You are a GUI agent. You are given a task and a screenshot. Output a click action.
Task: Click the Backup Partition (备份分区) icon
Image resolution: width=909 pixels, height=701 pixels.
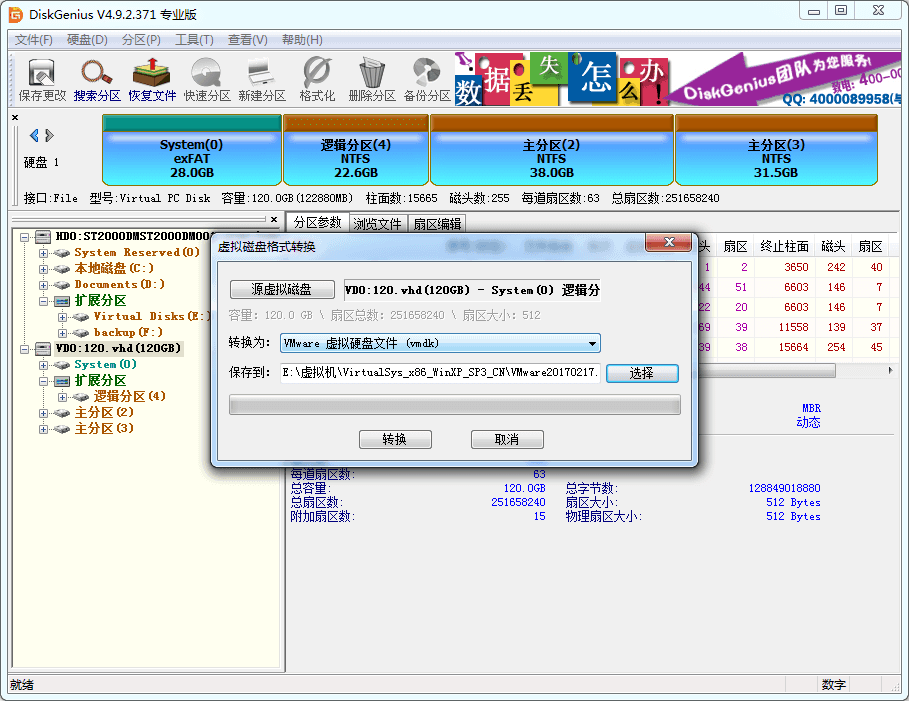pos(427,80)
